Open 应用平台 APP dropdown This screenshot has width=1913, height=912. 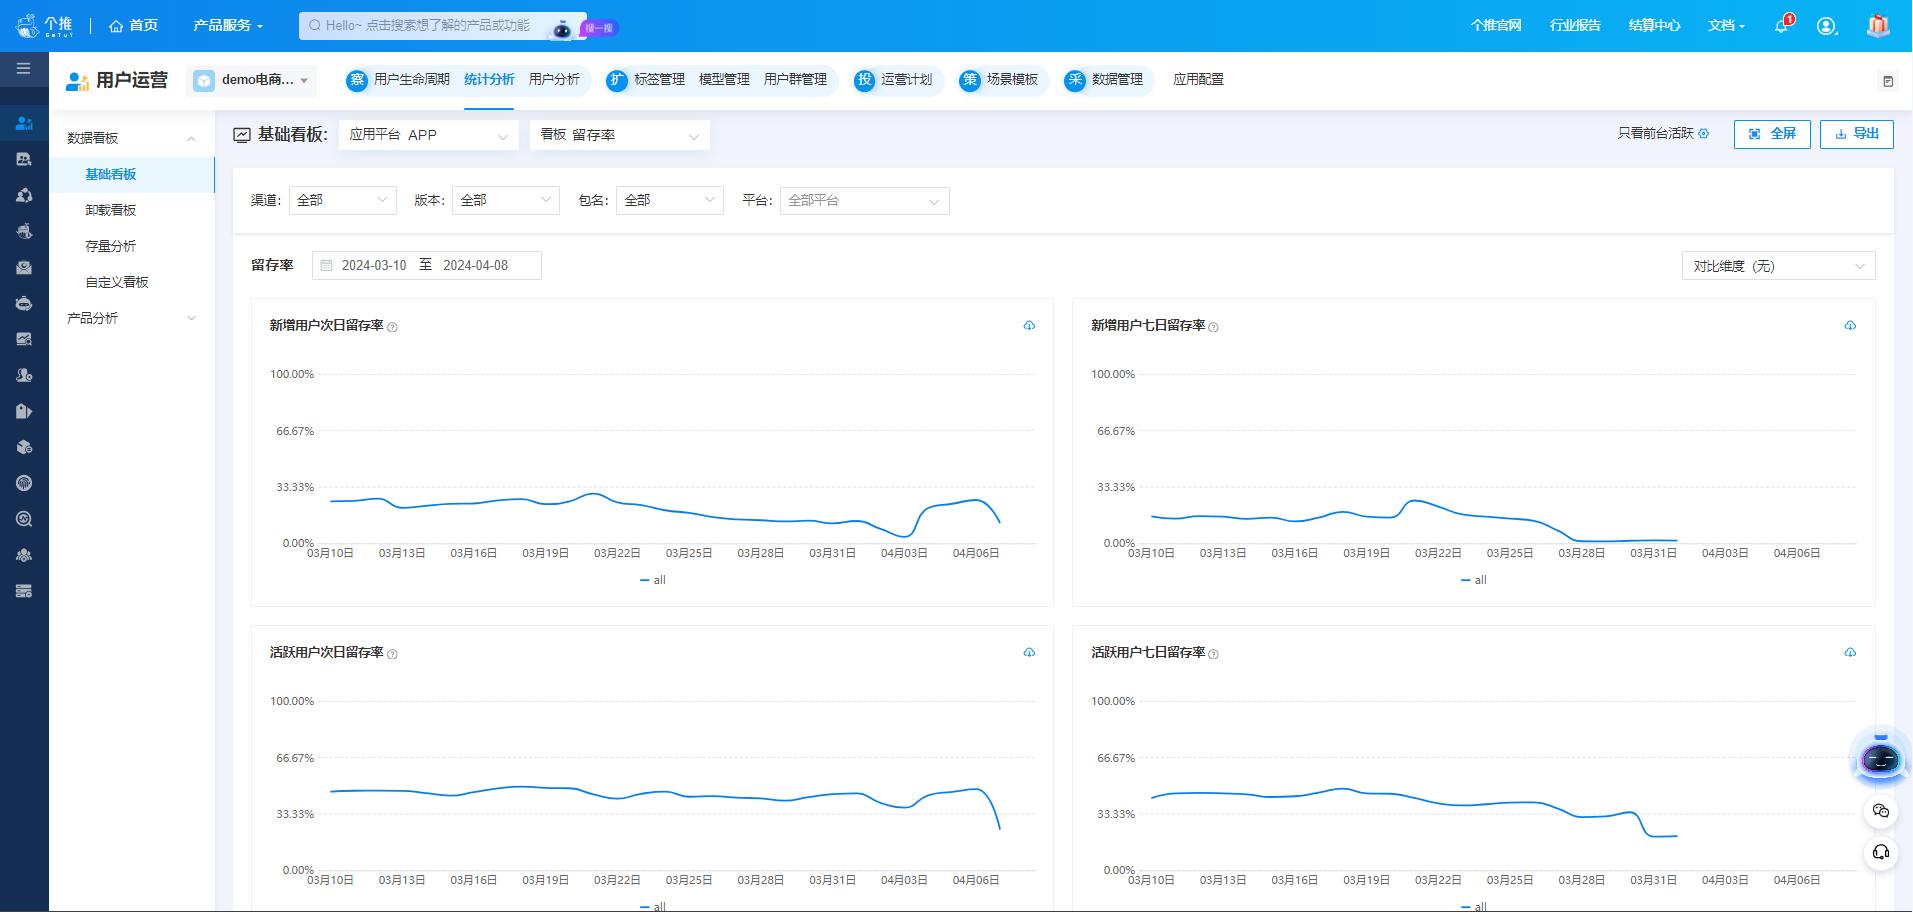click(x=428, y=135)
